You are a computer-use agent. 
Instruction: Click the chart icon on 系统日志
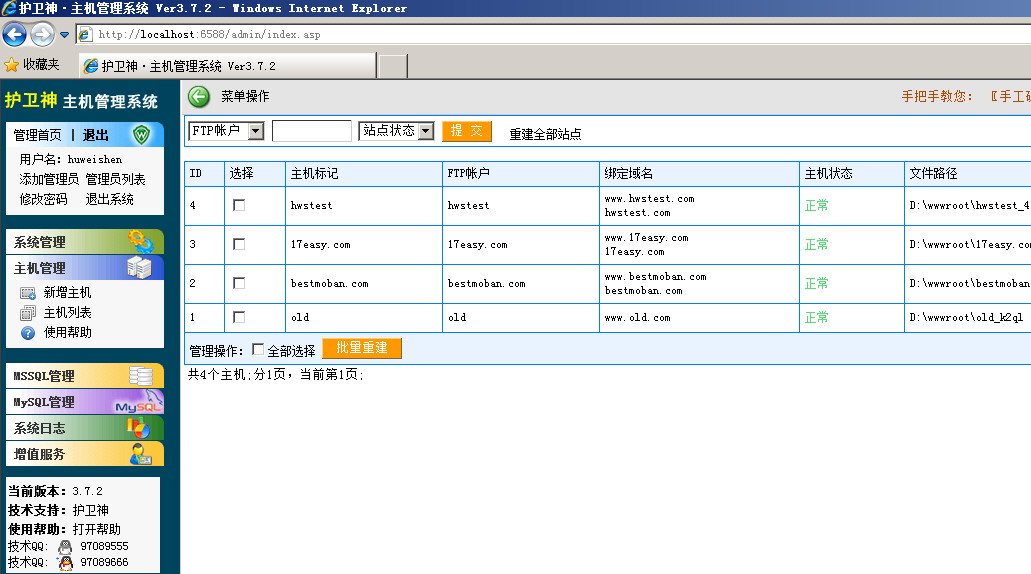138,428
